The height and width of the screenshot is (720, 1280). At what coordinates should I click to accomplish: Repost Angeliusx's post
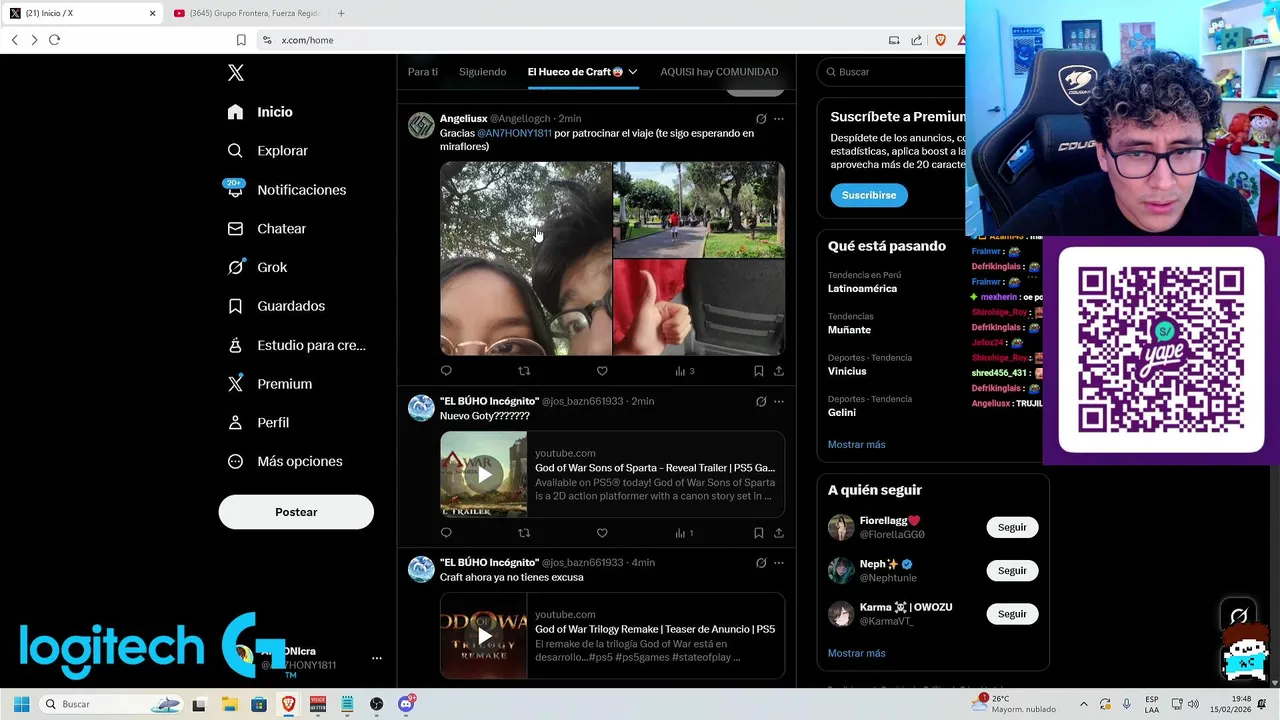[524, 371]
